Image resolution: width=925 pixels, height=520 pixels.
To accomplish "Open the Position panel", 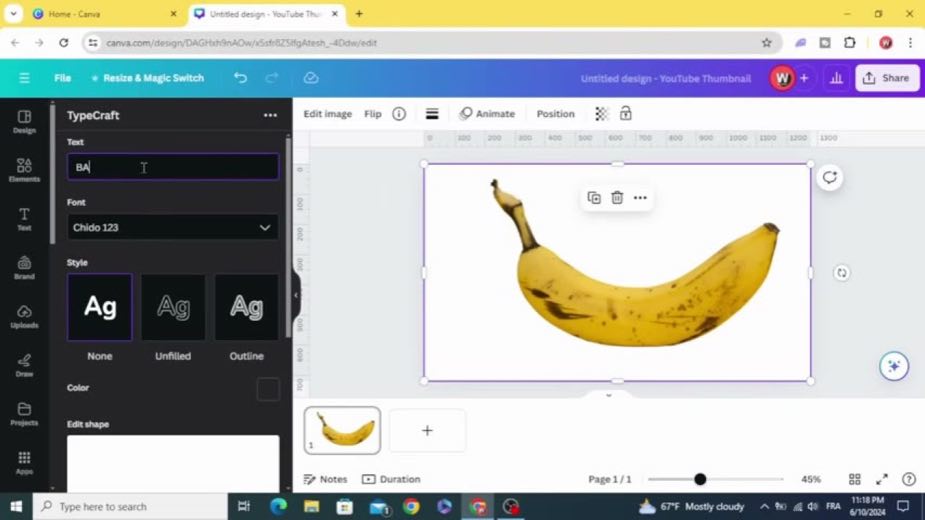I will coord(555,113).
